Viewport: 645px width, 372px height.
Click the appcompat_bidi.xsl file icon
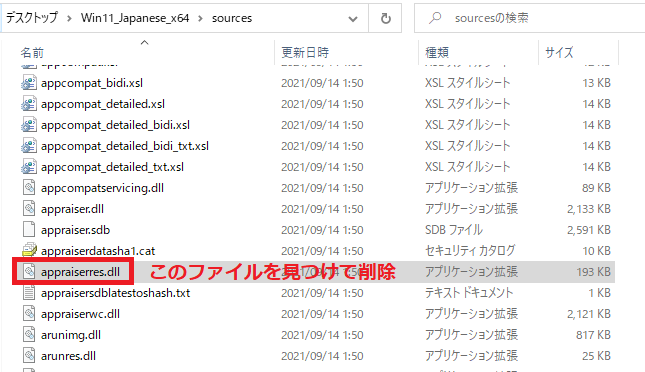coord(29,83)
